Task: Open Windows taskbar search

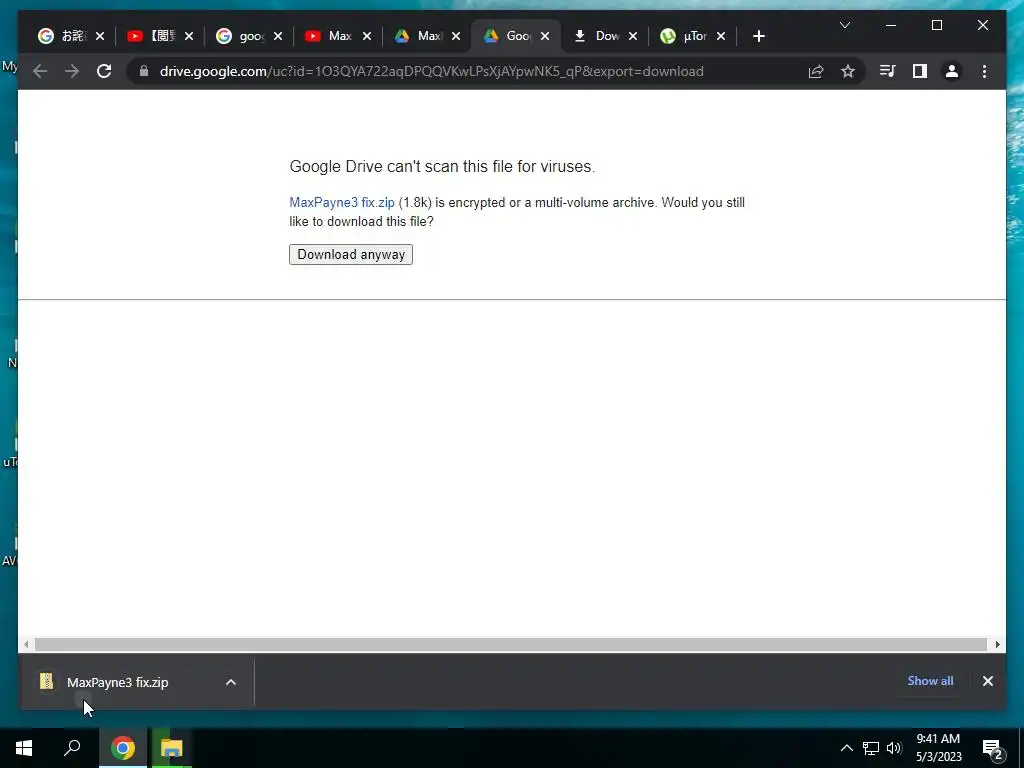Action: [72, 748]
